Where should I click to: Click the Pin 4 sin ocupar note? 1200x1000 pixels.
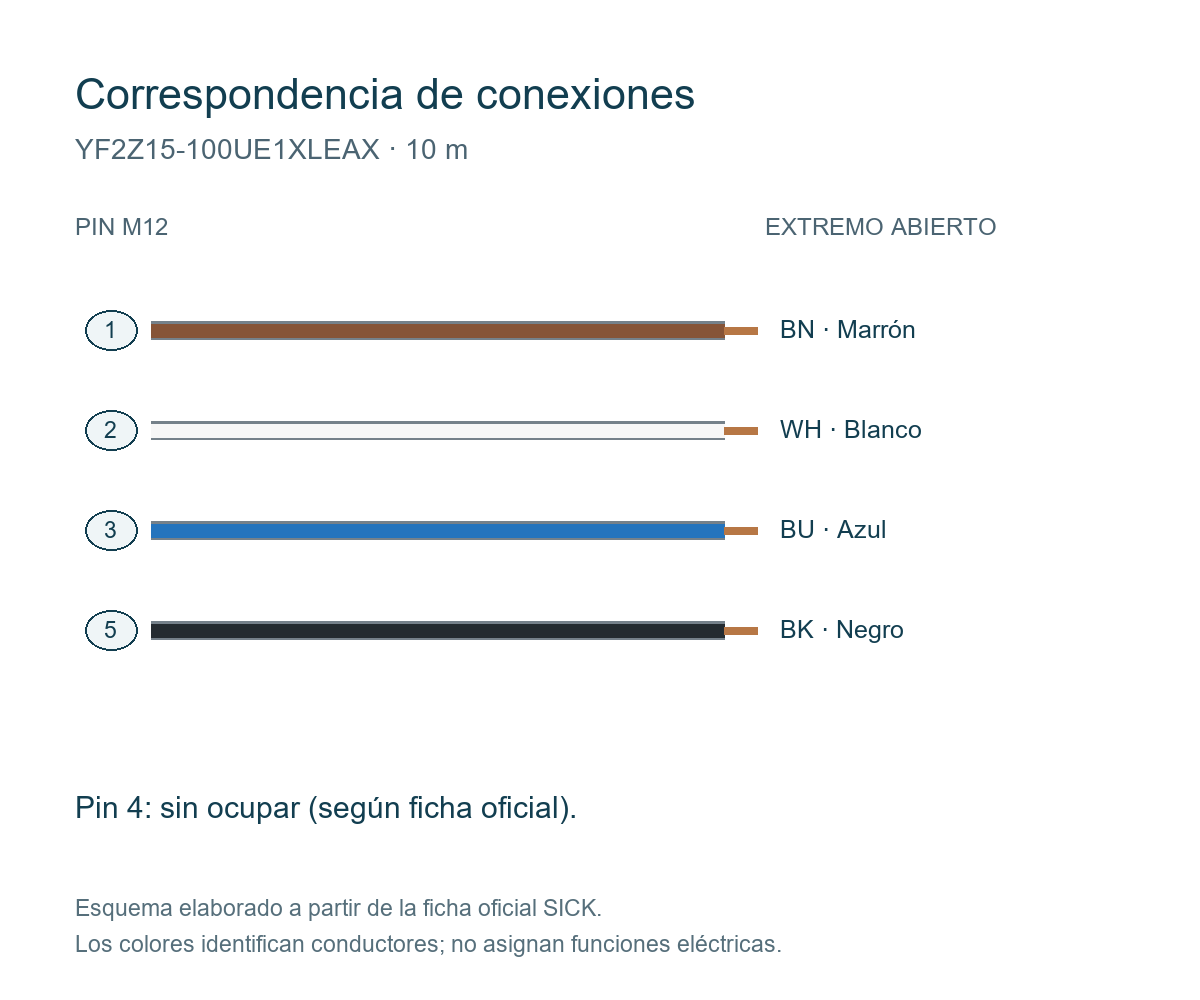pyautogui.click(x=326, y=808)
